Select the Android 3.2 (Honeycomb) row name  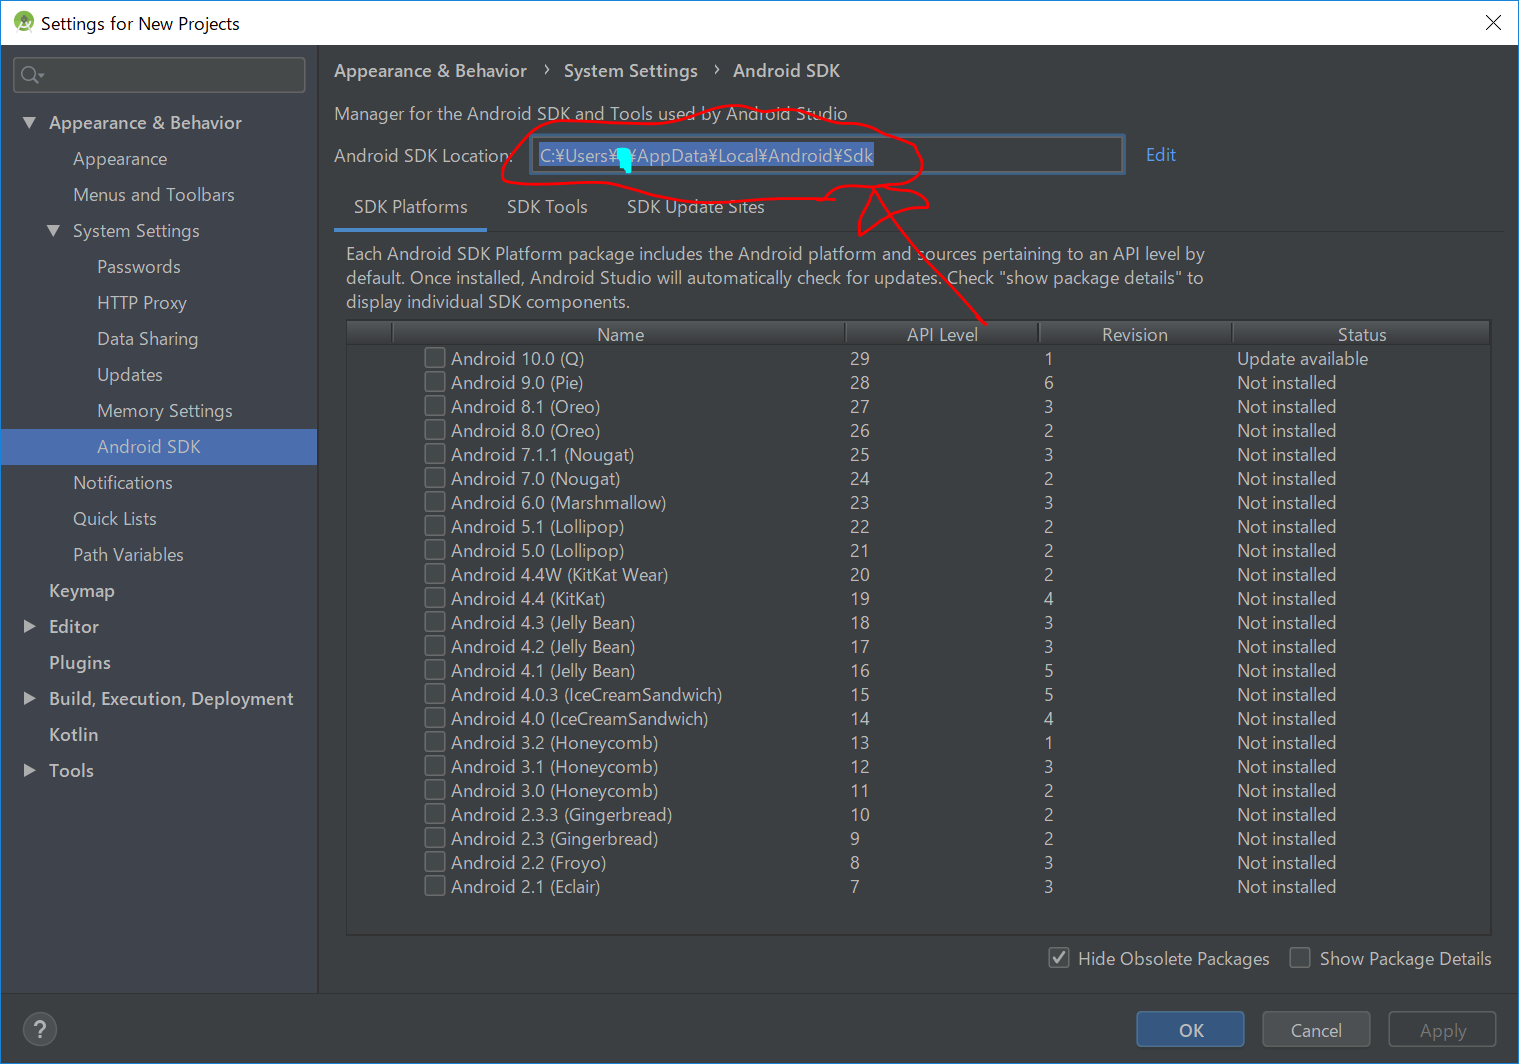pyautogui.click(x=554, y=743)
